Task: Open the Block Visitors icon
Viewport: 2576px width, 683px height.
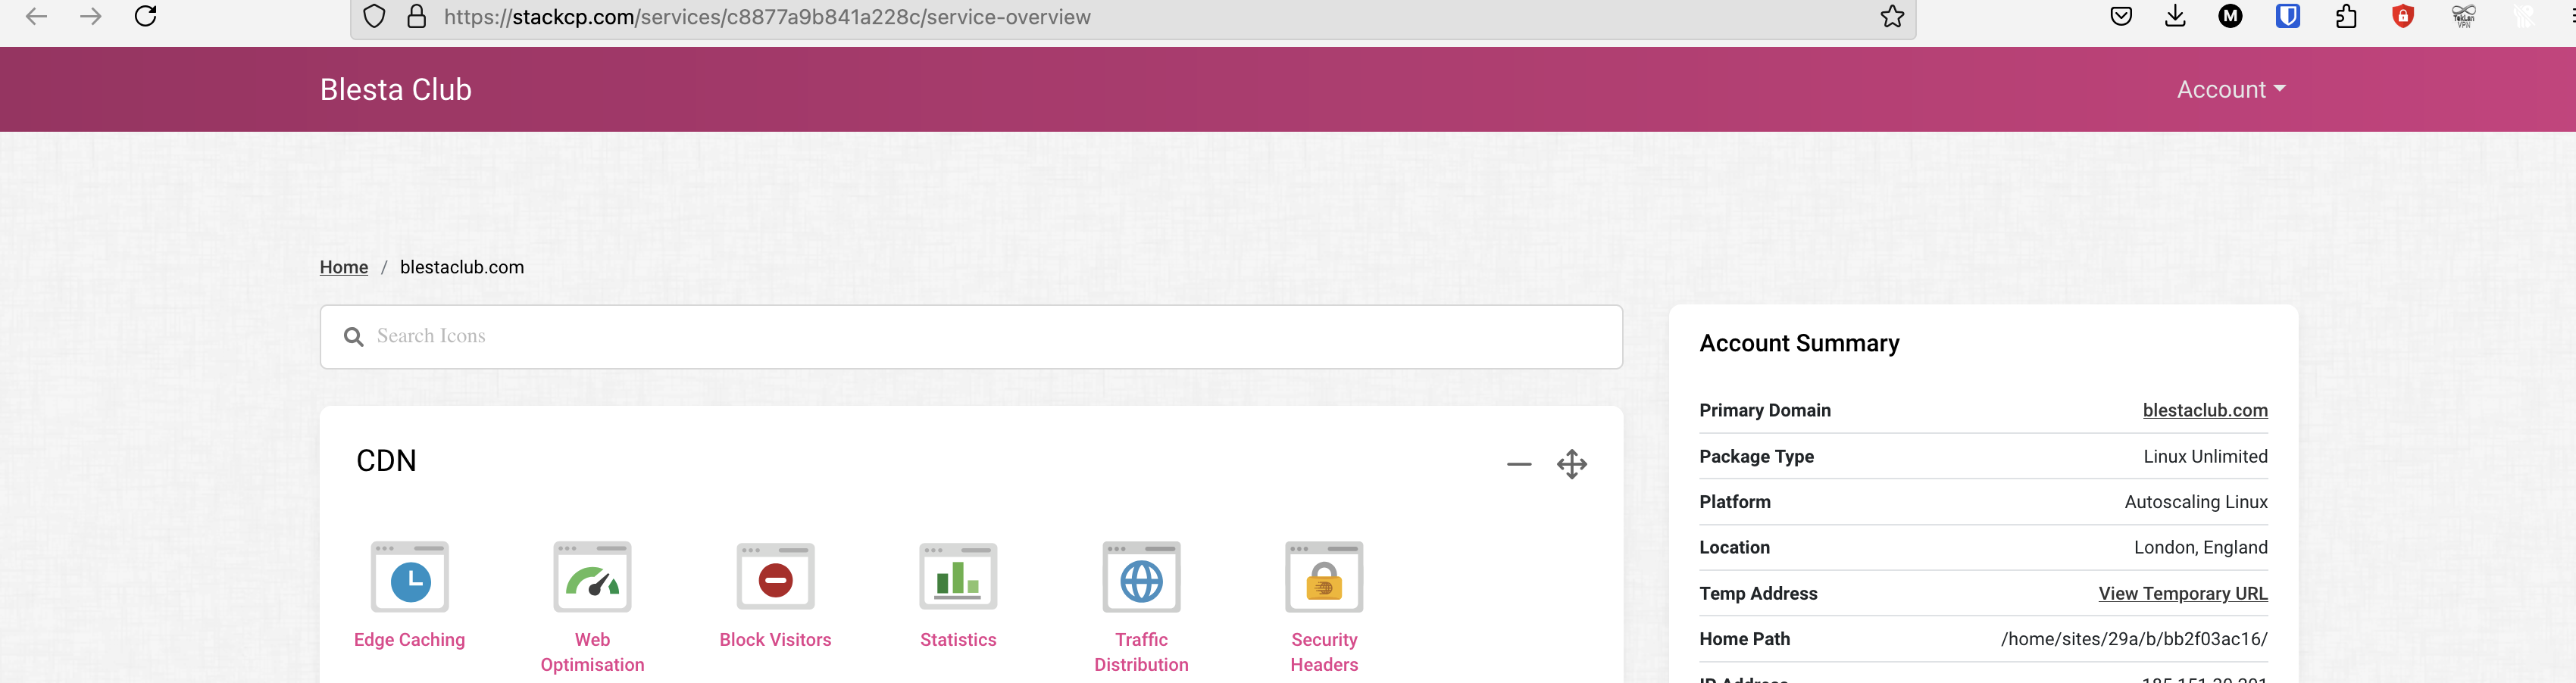Action: [x=775, y=577]
